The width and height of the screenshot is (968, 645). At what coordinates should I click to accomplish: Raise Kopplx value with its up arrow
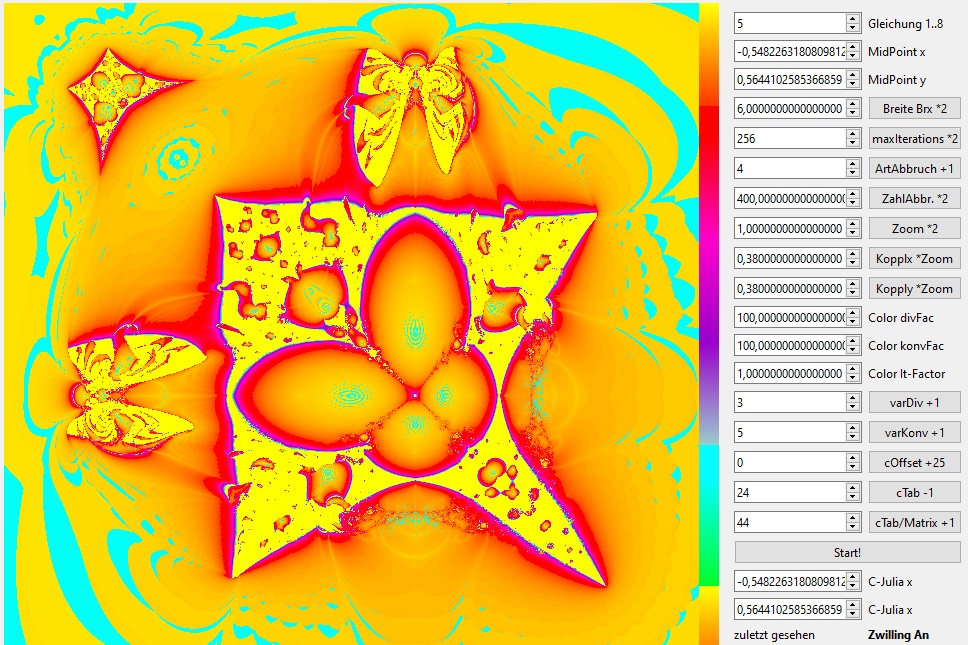point(853,254)
